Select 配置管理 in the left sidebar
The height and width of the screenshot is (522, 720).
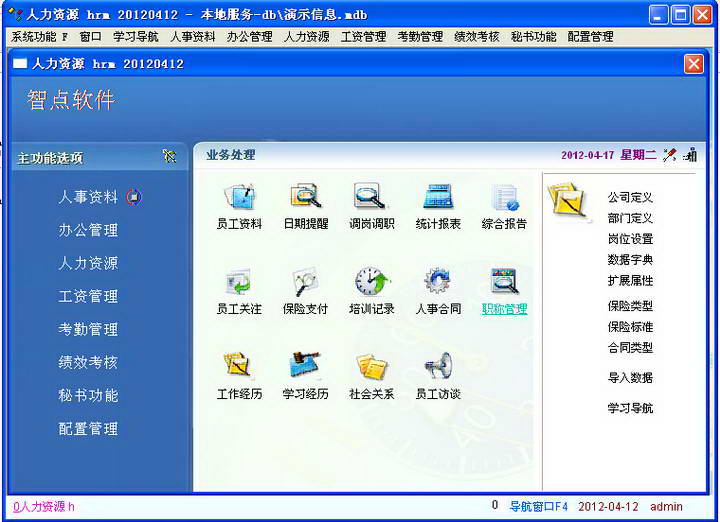(88, 428)
